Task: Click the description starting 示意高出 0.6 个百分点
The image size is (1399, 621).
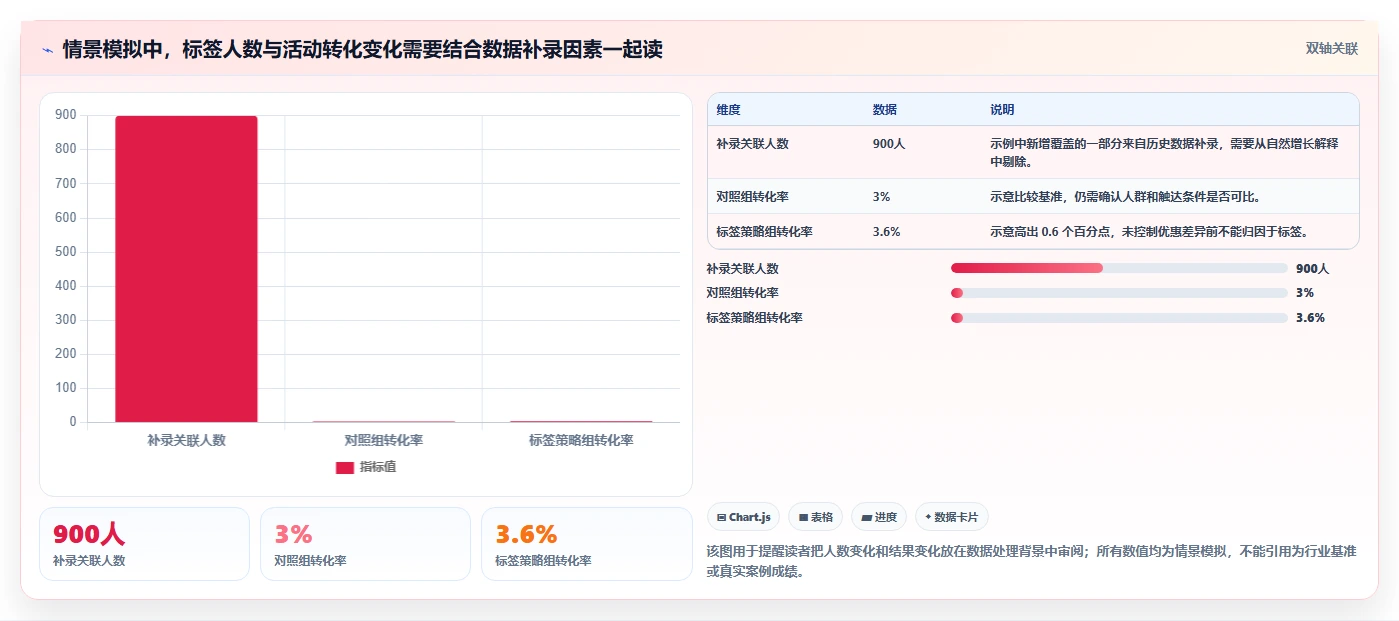Action: click(x=1150, y=232)
